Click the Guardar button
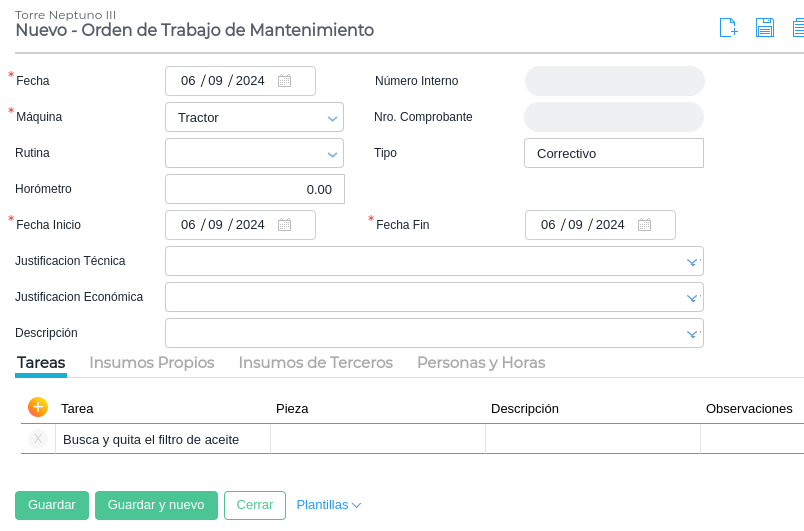Viewport: 804px width, 531px height. 52,505
